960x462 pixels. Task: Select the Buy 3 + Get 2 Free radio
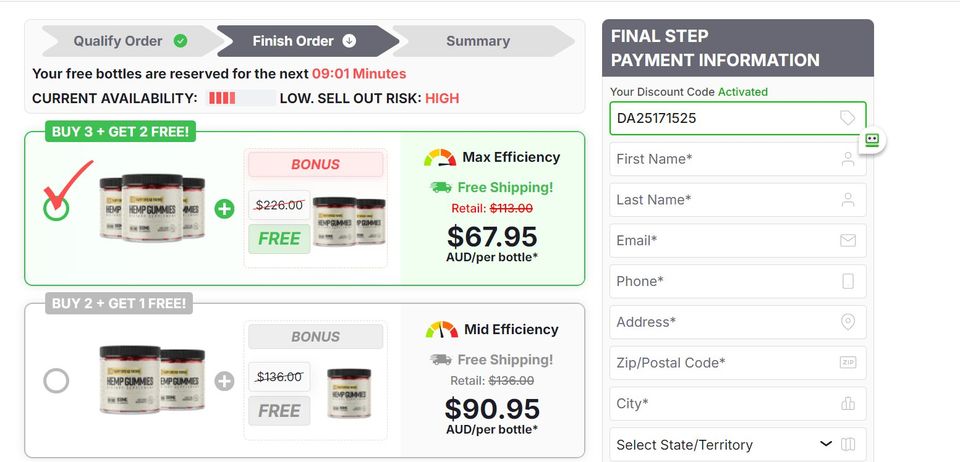coord(56,209)
